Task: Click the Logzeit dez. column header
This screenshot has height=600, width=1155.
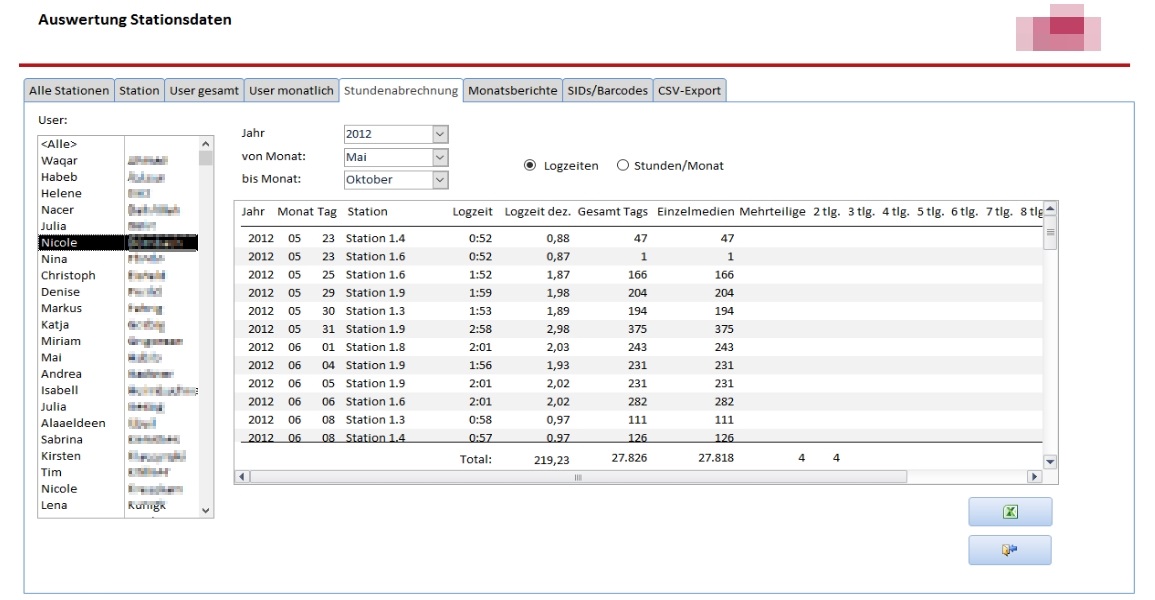Action: 538,212
